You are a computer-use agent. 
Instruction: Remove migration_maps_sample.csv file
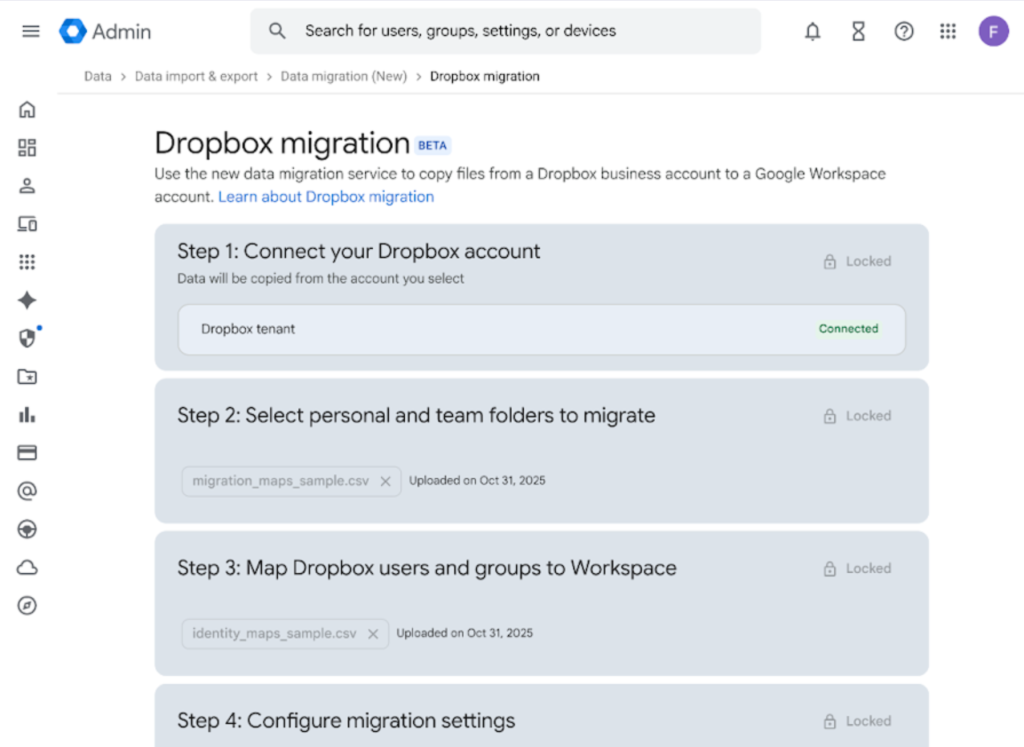click(x=385, y=481)
